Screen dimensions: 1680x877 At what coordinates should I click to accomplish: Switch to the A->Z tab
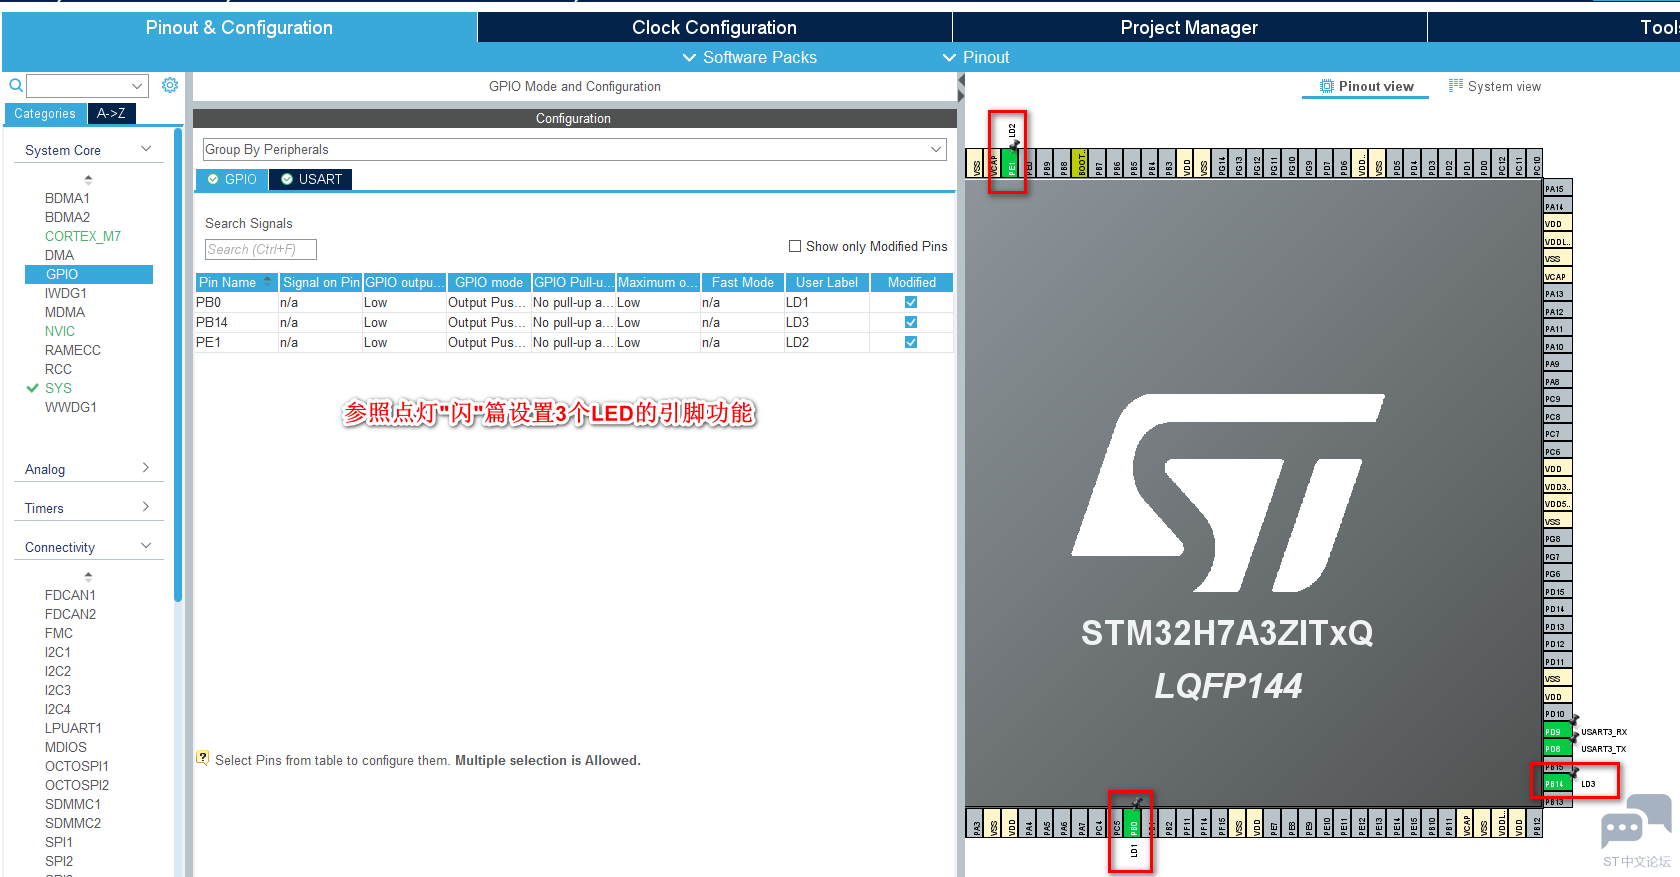pos(111,113)
